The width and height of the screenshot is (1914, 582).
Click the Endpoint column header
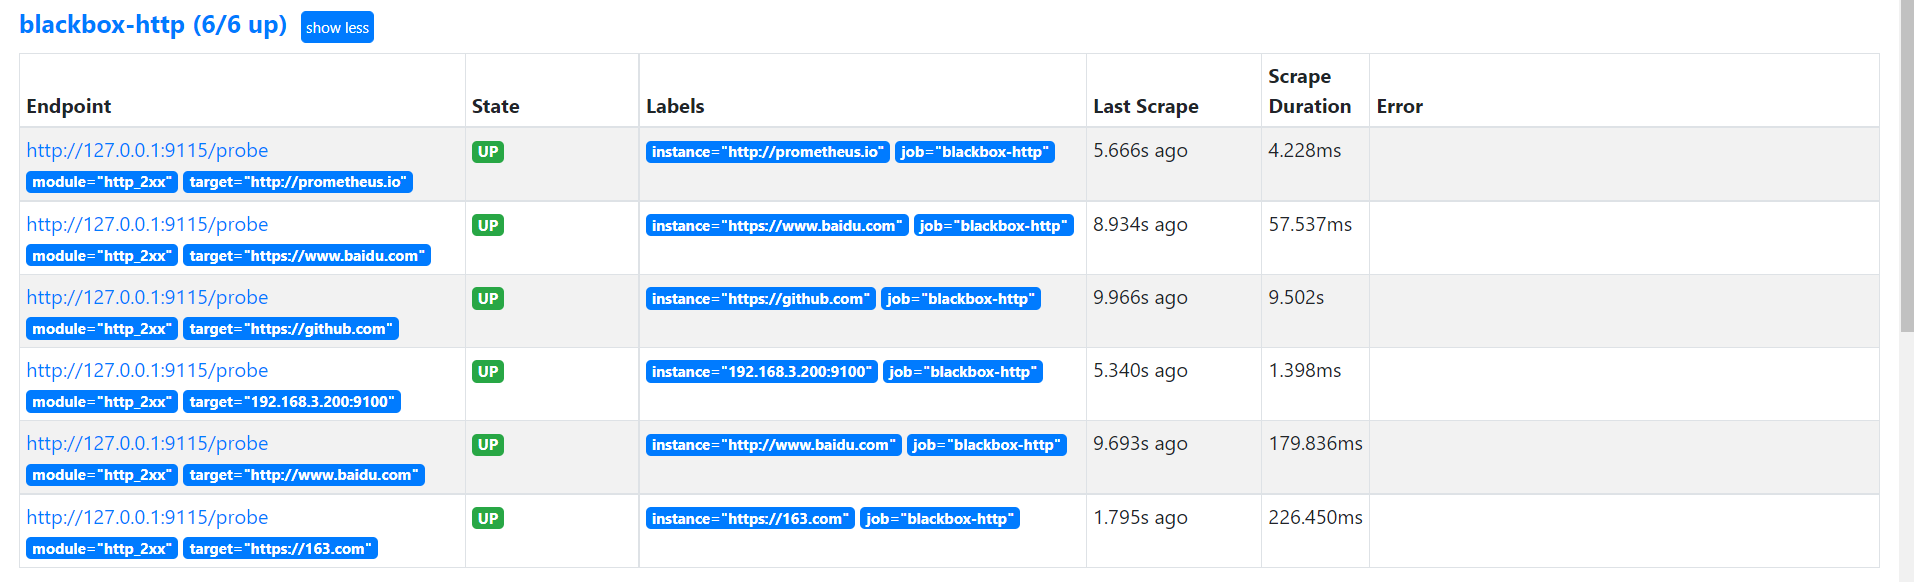pos(69,106)
